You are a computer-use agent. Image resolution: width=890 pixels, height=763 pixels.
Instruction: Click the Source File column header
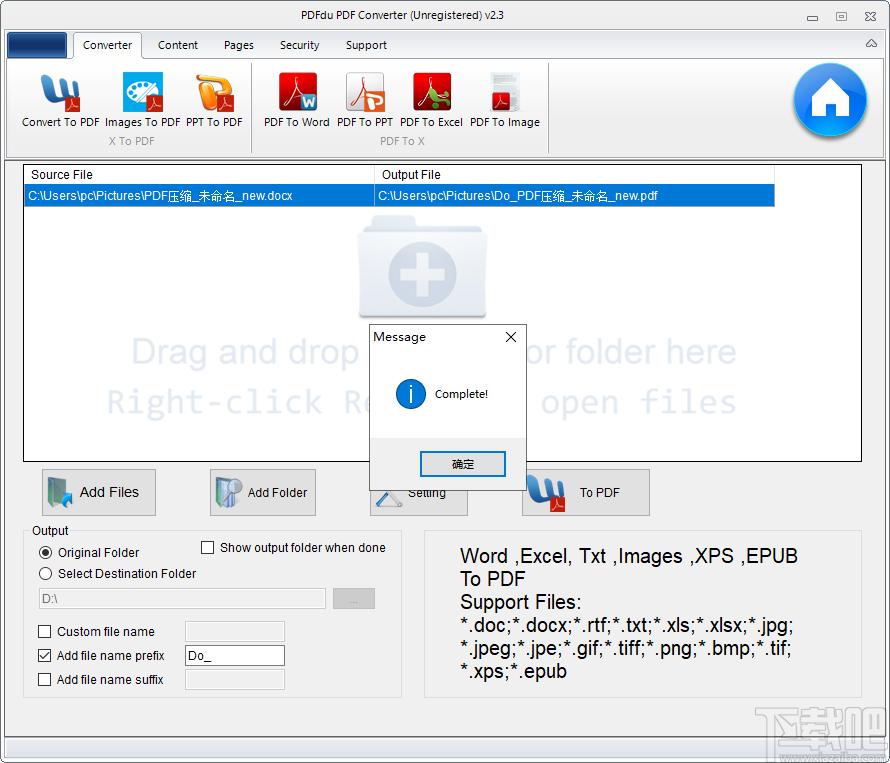coord(199,174)
